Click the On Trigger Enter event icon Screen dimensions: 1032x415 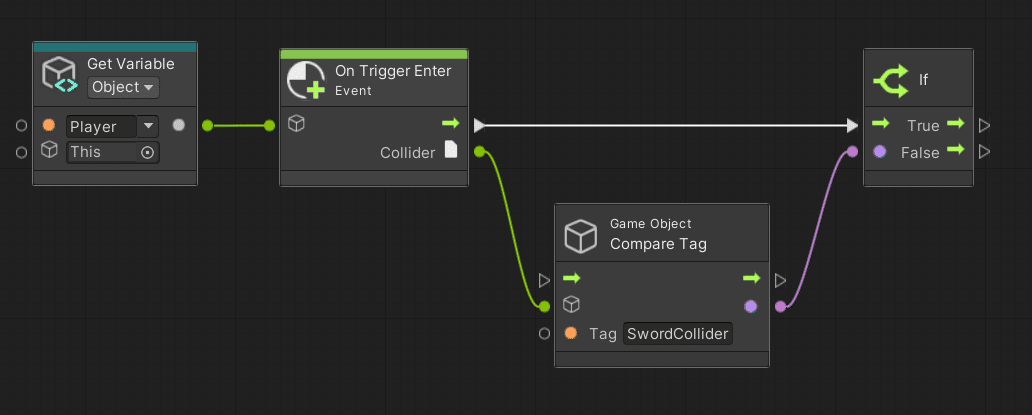tap(306, 80)
